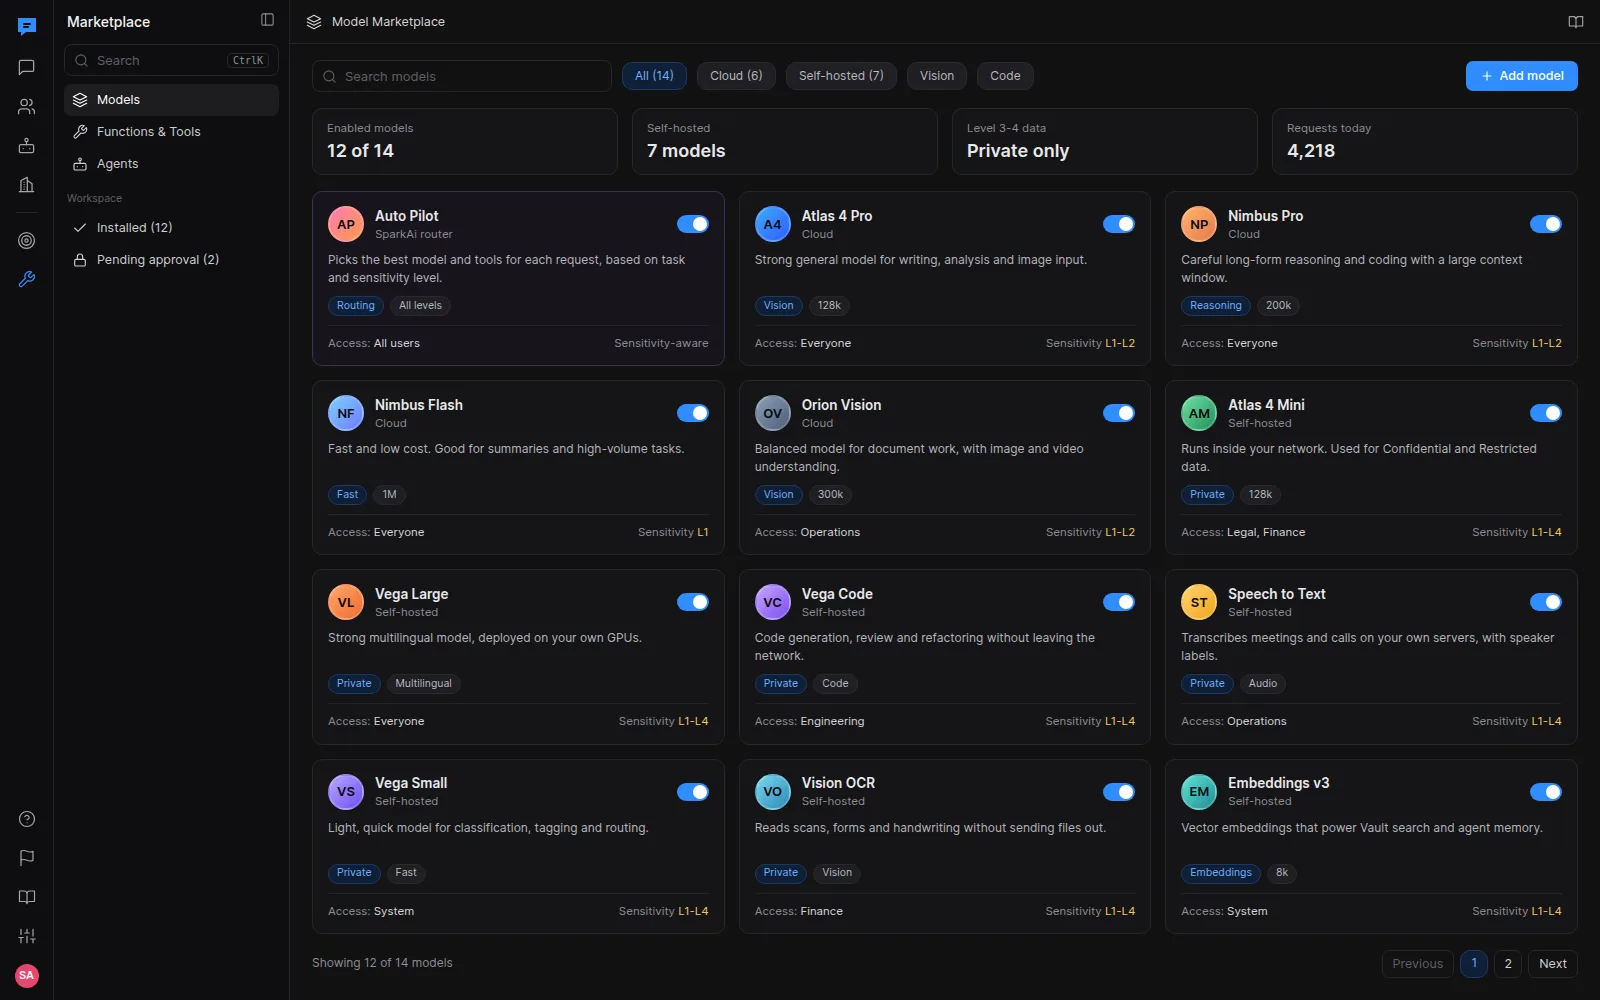The height and width of the screenshot is (1000, 1600).
Task: Select the Code filter chip
Action: coord(1005,76)
